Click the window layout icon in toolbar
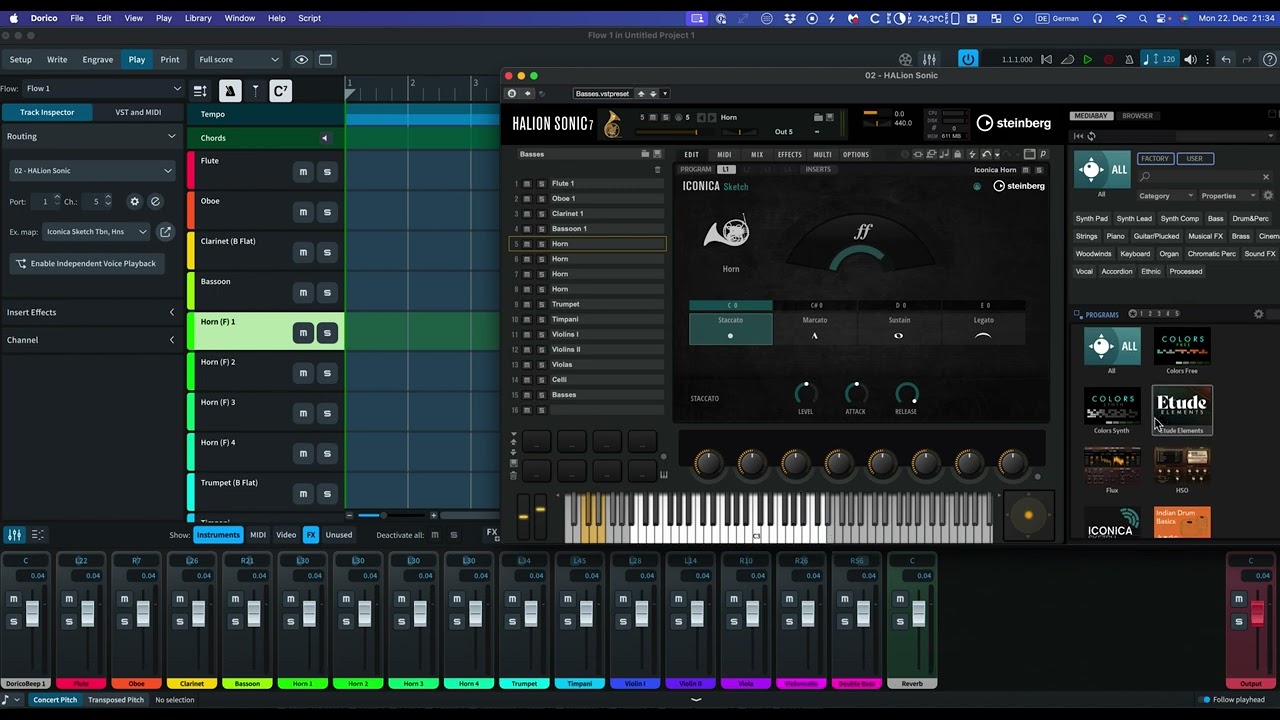The image size is (1280, 720). 325,60
